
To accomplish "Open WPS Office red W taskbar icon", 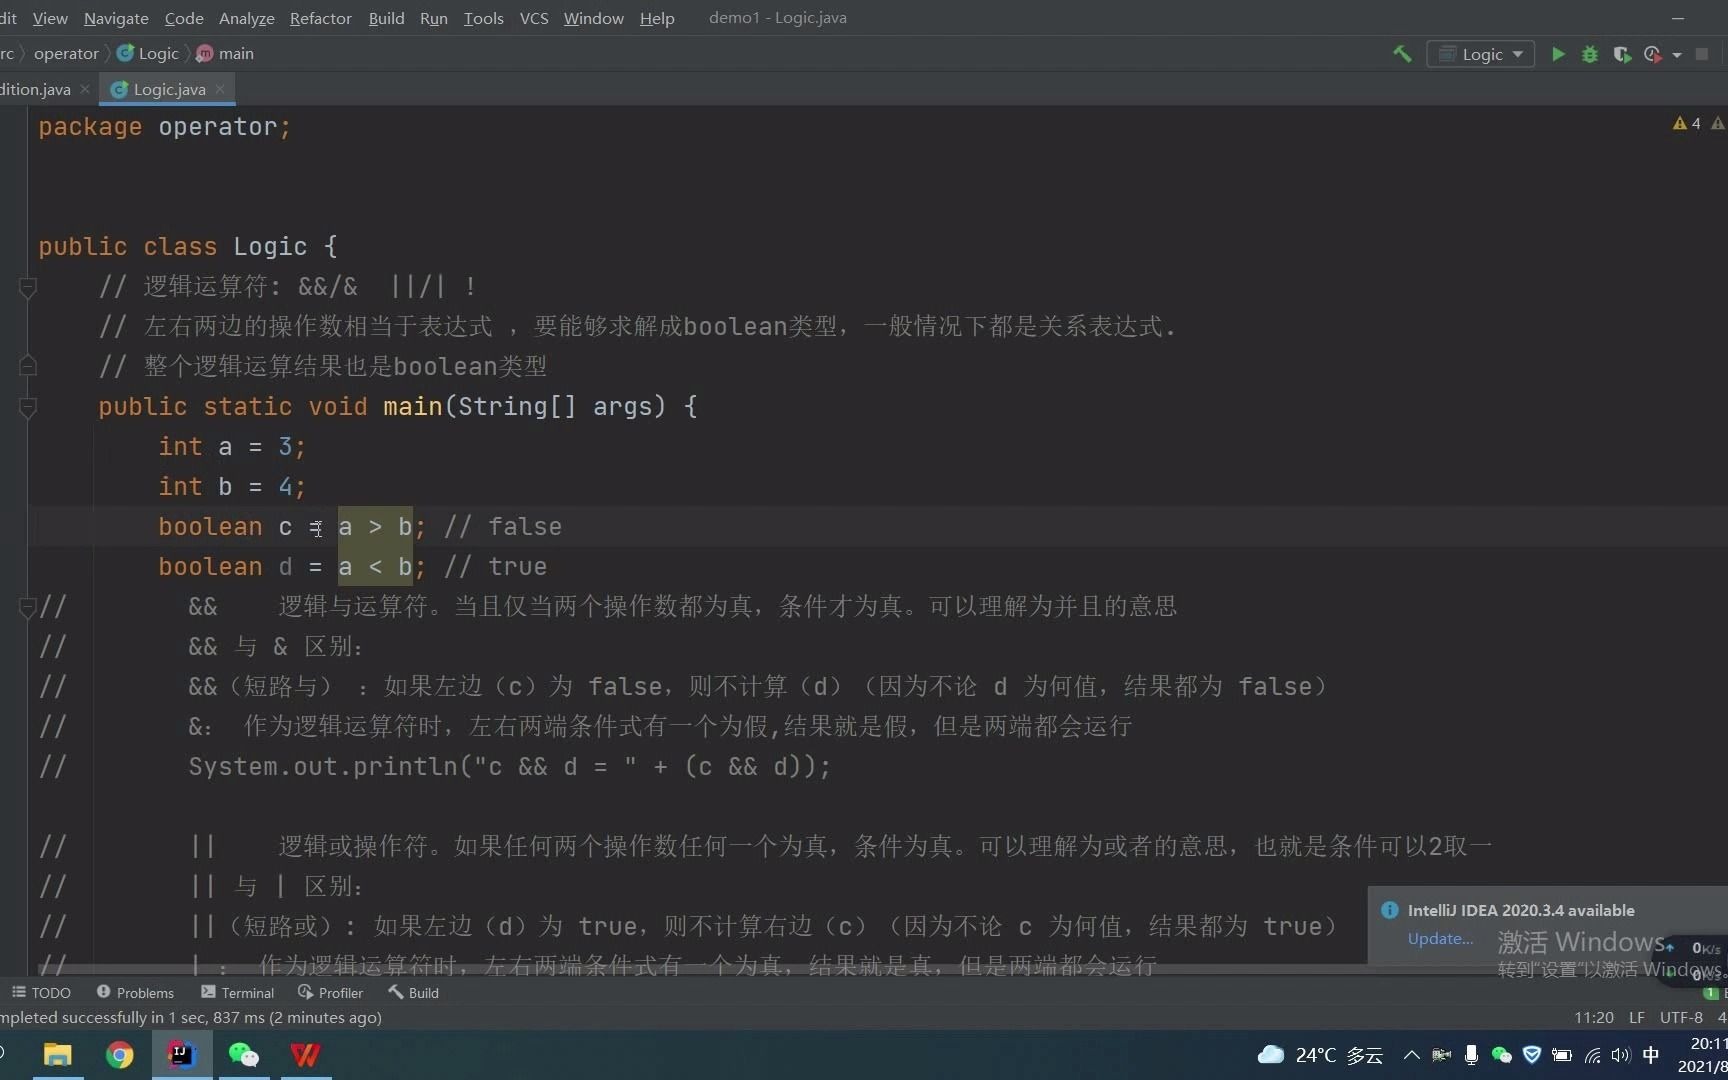I will [305, 1055].
